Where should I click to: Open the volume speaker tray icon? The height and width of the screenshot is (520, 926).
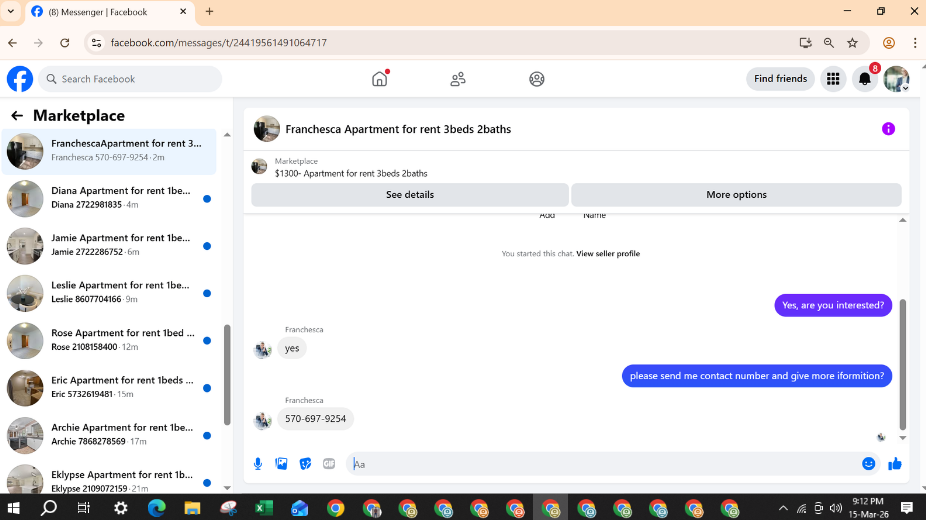(835, 508)
